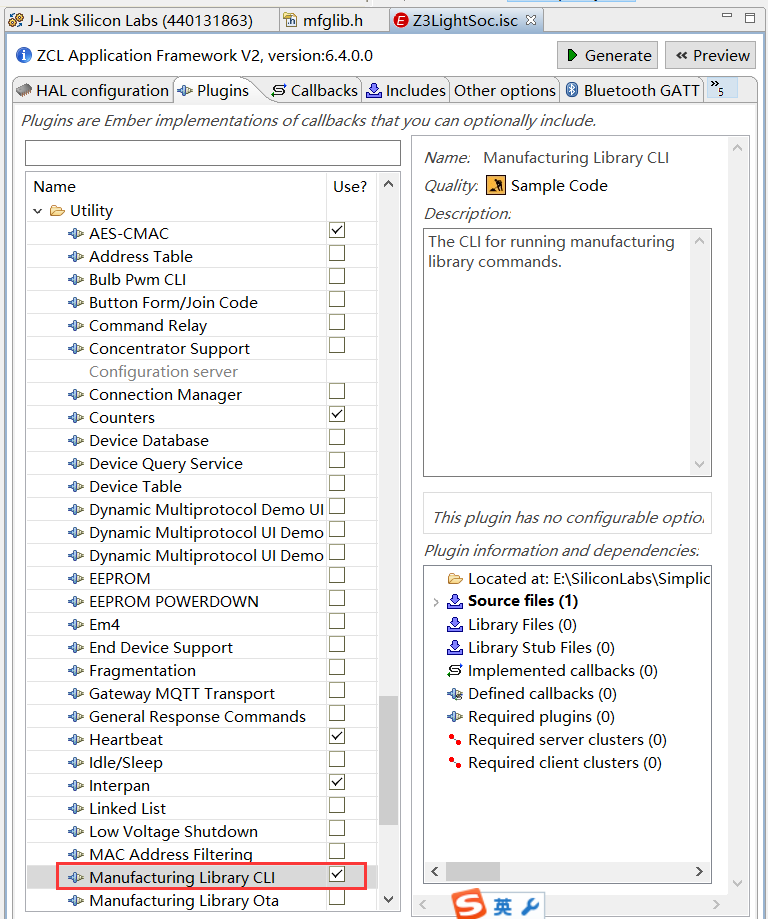This screenshot has width=768, height=919.
Task: Enable the Address Table plugin checkbox
Action: click(337, 253)
